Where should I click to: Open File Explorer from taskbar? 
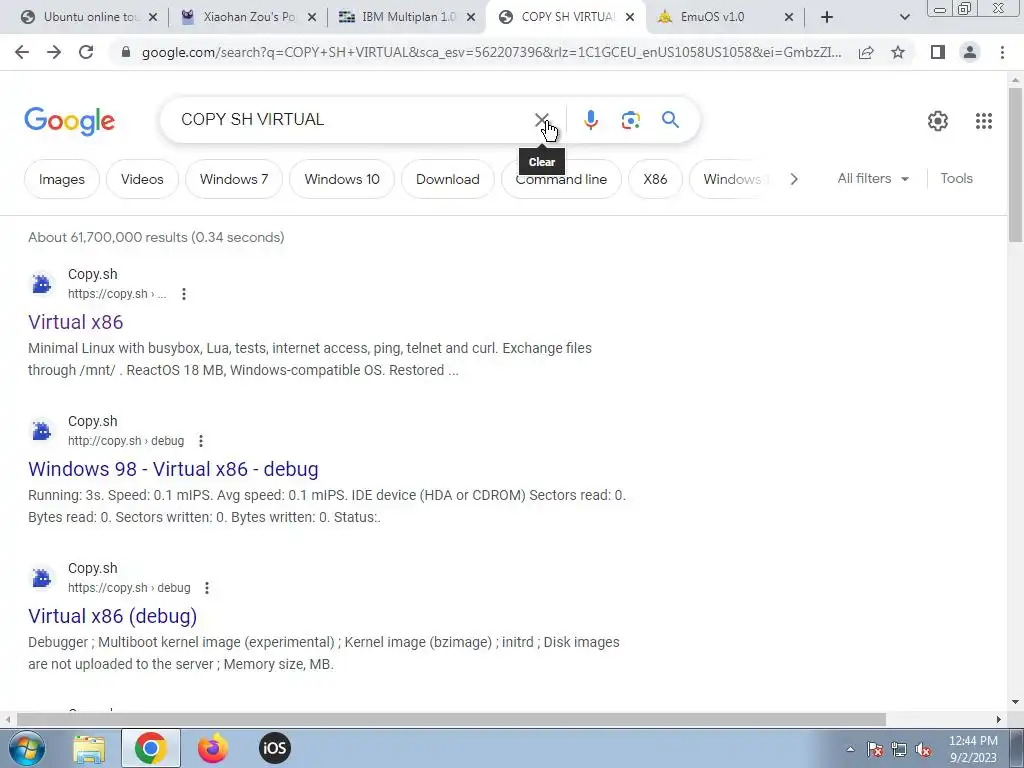tap(89, 748)
